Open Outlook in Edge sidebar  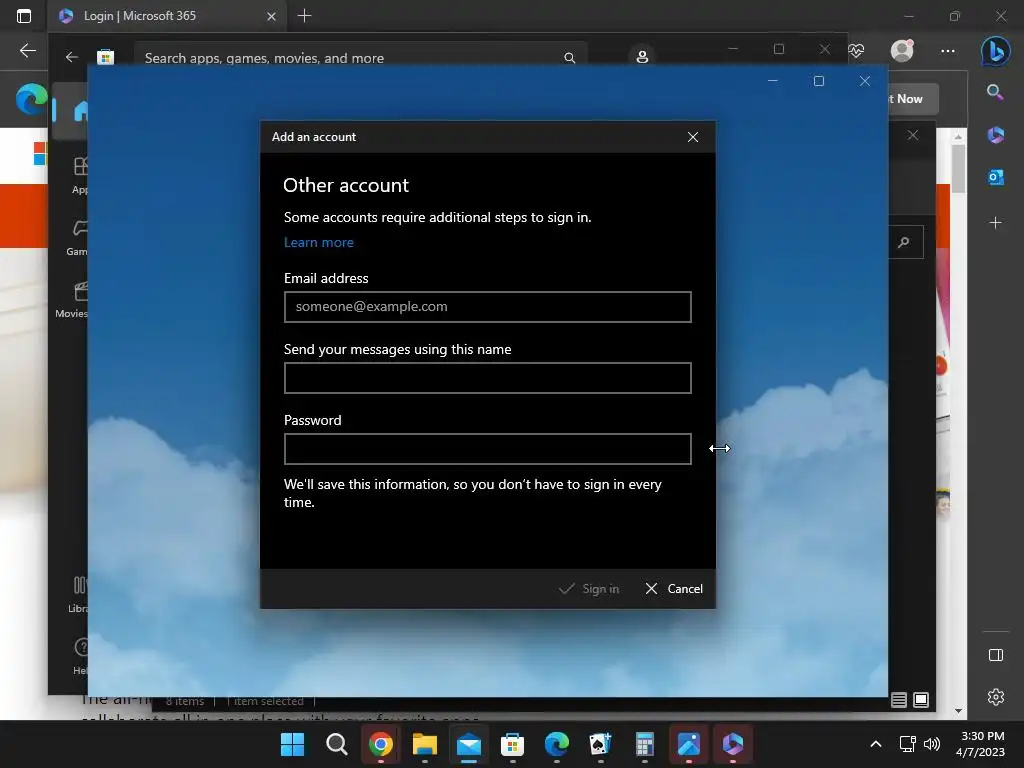point(995,177)
